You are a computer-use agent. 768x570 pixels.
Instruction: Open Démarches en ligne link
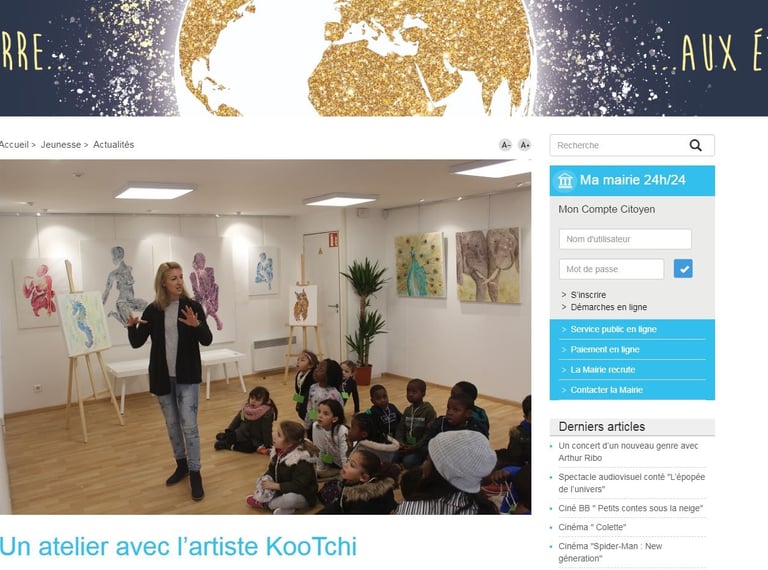609,307
